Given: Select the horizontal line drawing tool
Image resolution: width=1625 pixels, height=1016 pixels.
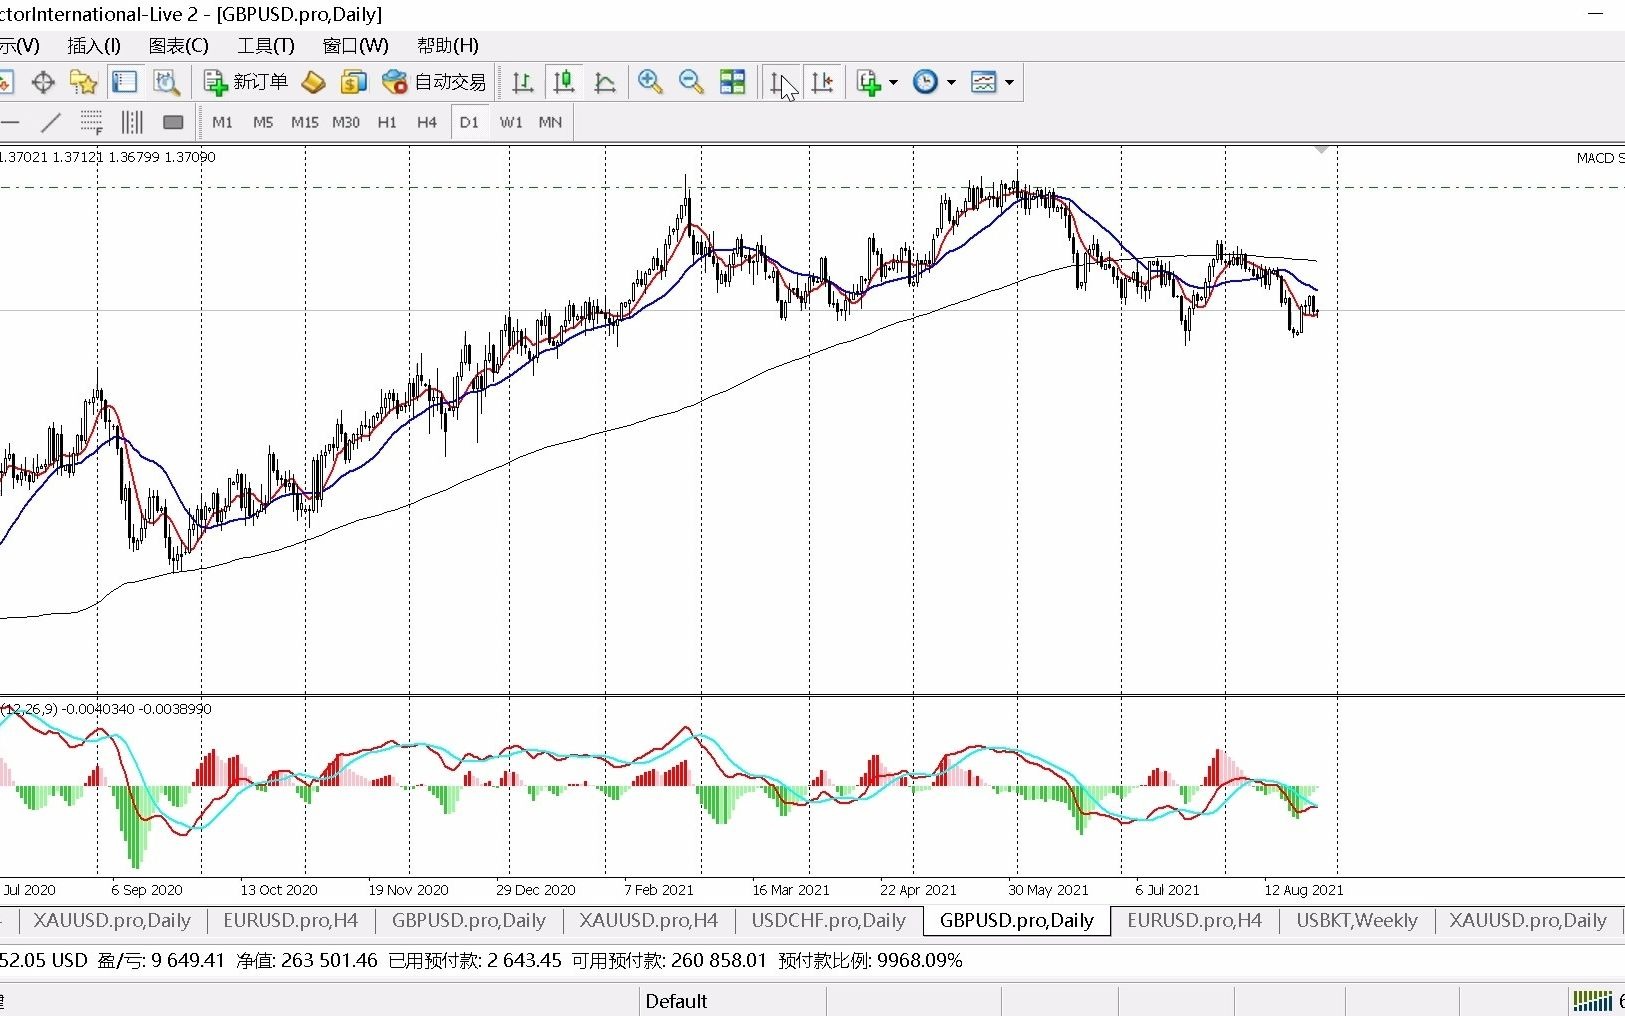Looking at the screenshot, I should click(10, 122).
